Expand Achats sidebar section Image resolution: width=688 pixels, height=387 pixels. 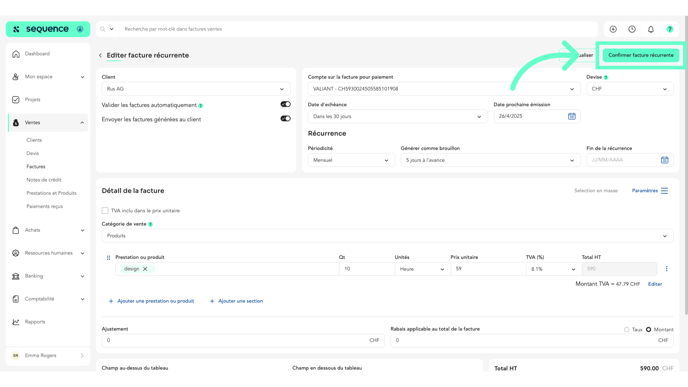click(x=48, y=230)
